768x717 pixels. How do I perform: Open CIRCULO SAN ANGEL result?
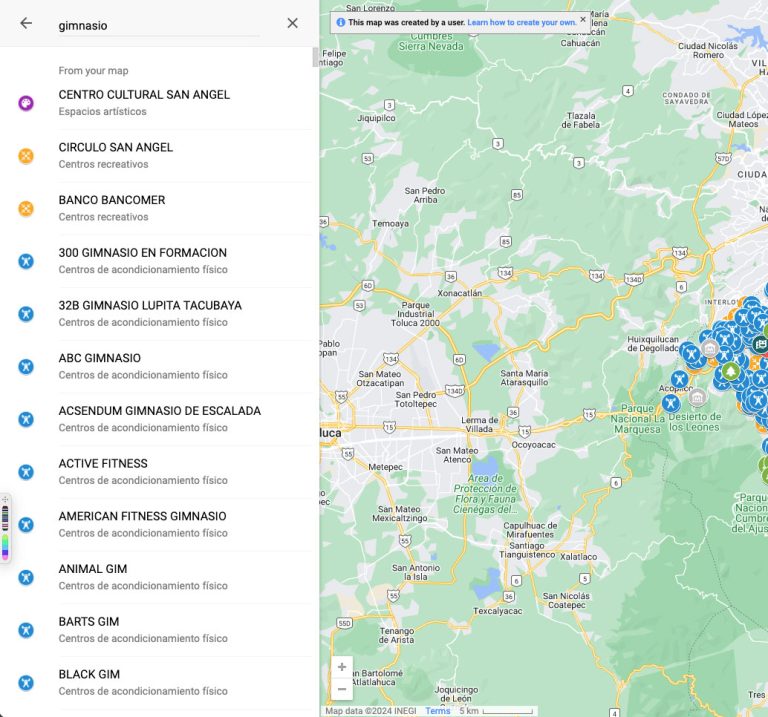coord(157,156)
